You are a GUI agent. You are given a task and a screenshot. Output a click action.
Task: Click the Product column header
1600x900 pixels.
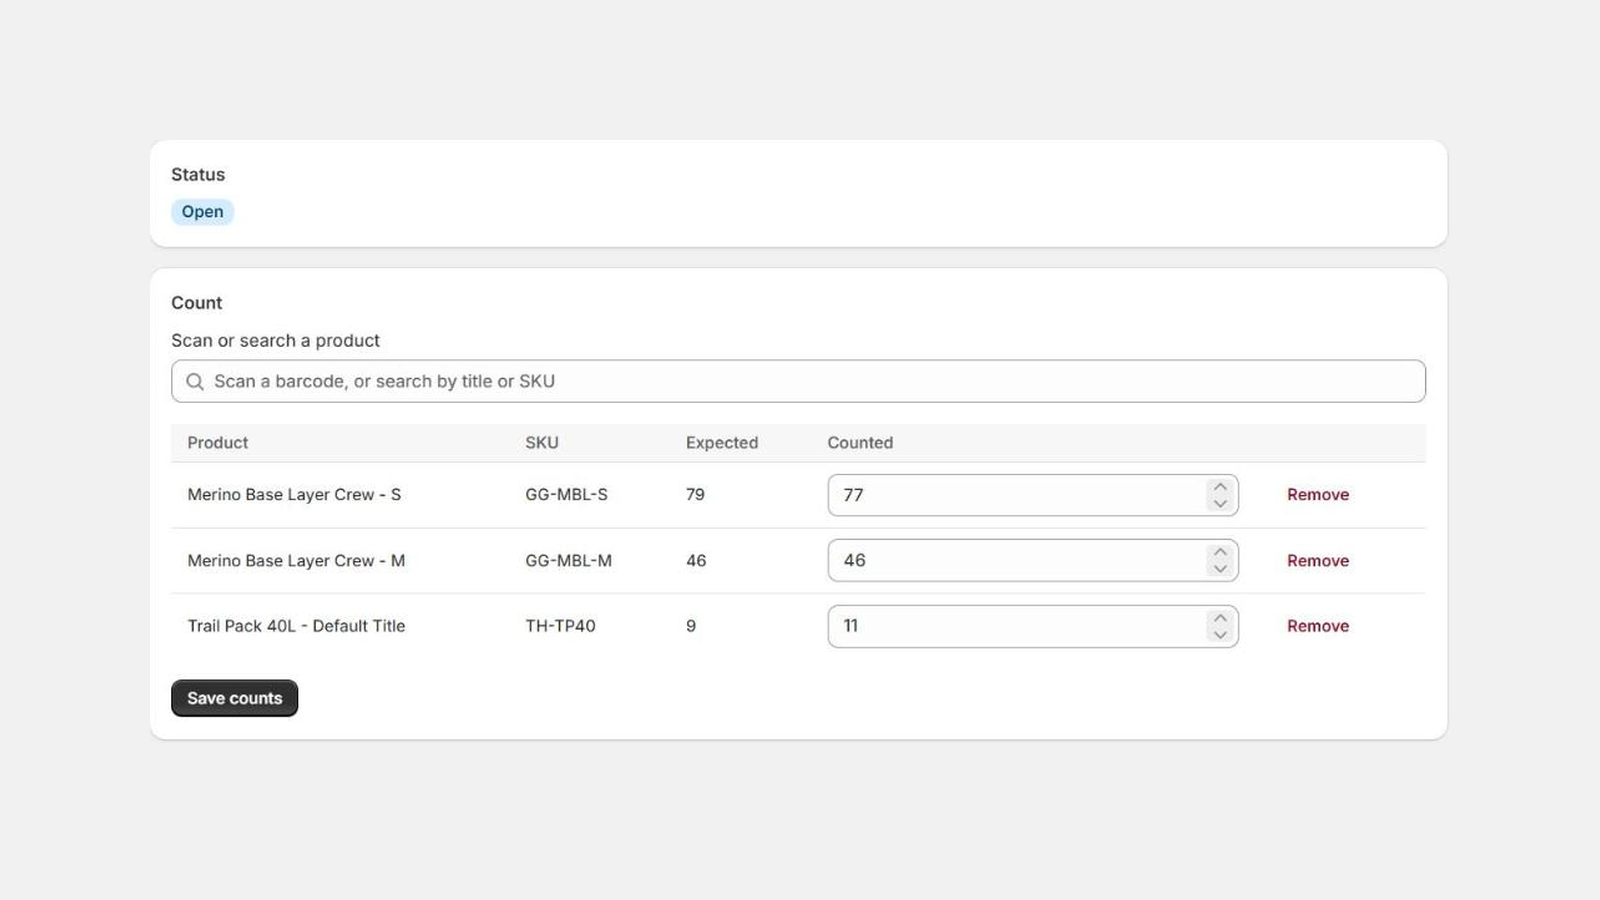pyautogui.click(x=218, y=443)
